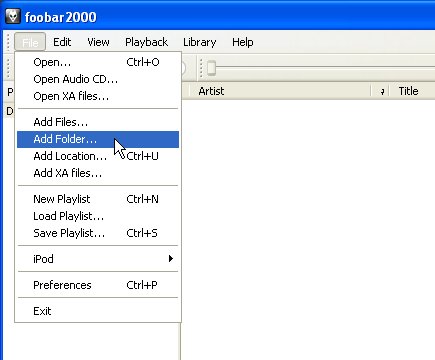Viewport: 435px width, 360px height.
Task: Click the Artist column header
Action: (x=280, y=91)
